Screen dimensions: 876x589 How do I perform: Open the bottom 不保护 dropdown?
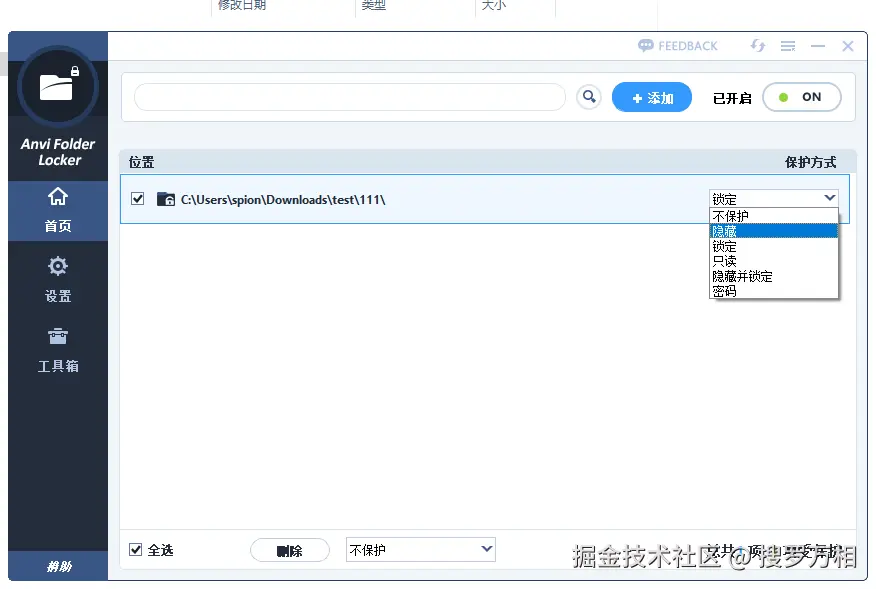click(x=420, y=549)
